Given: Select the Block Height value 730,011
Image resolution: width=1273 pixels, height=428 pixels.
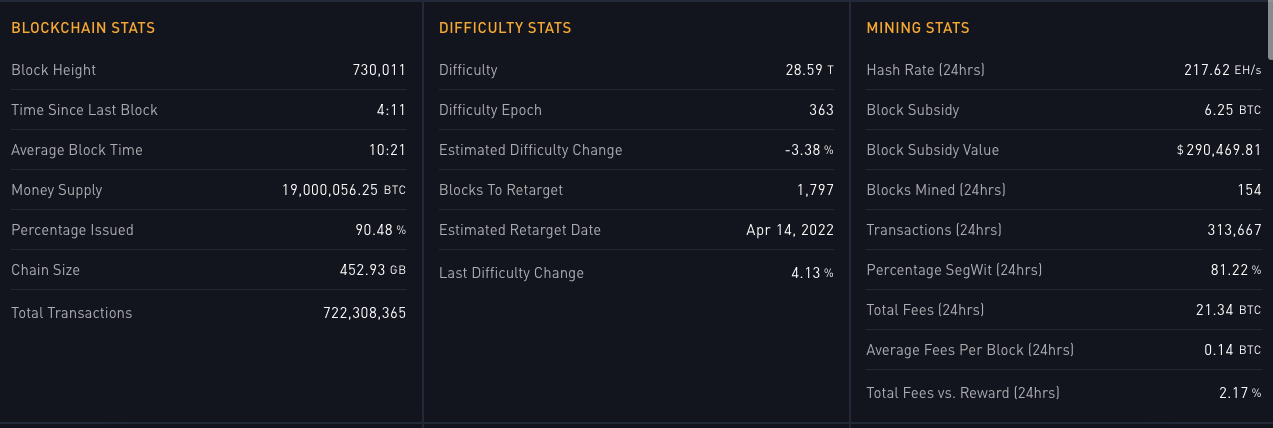Looking at the screenshot, I should (379, 70).
